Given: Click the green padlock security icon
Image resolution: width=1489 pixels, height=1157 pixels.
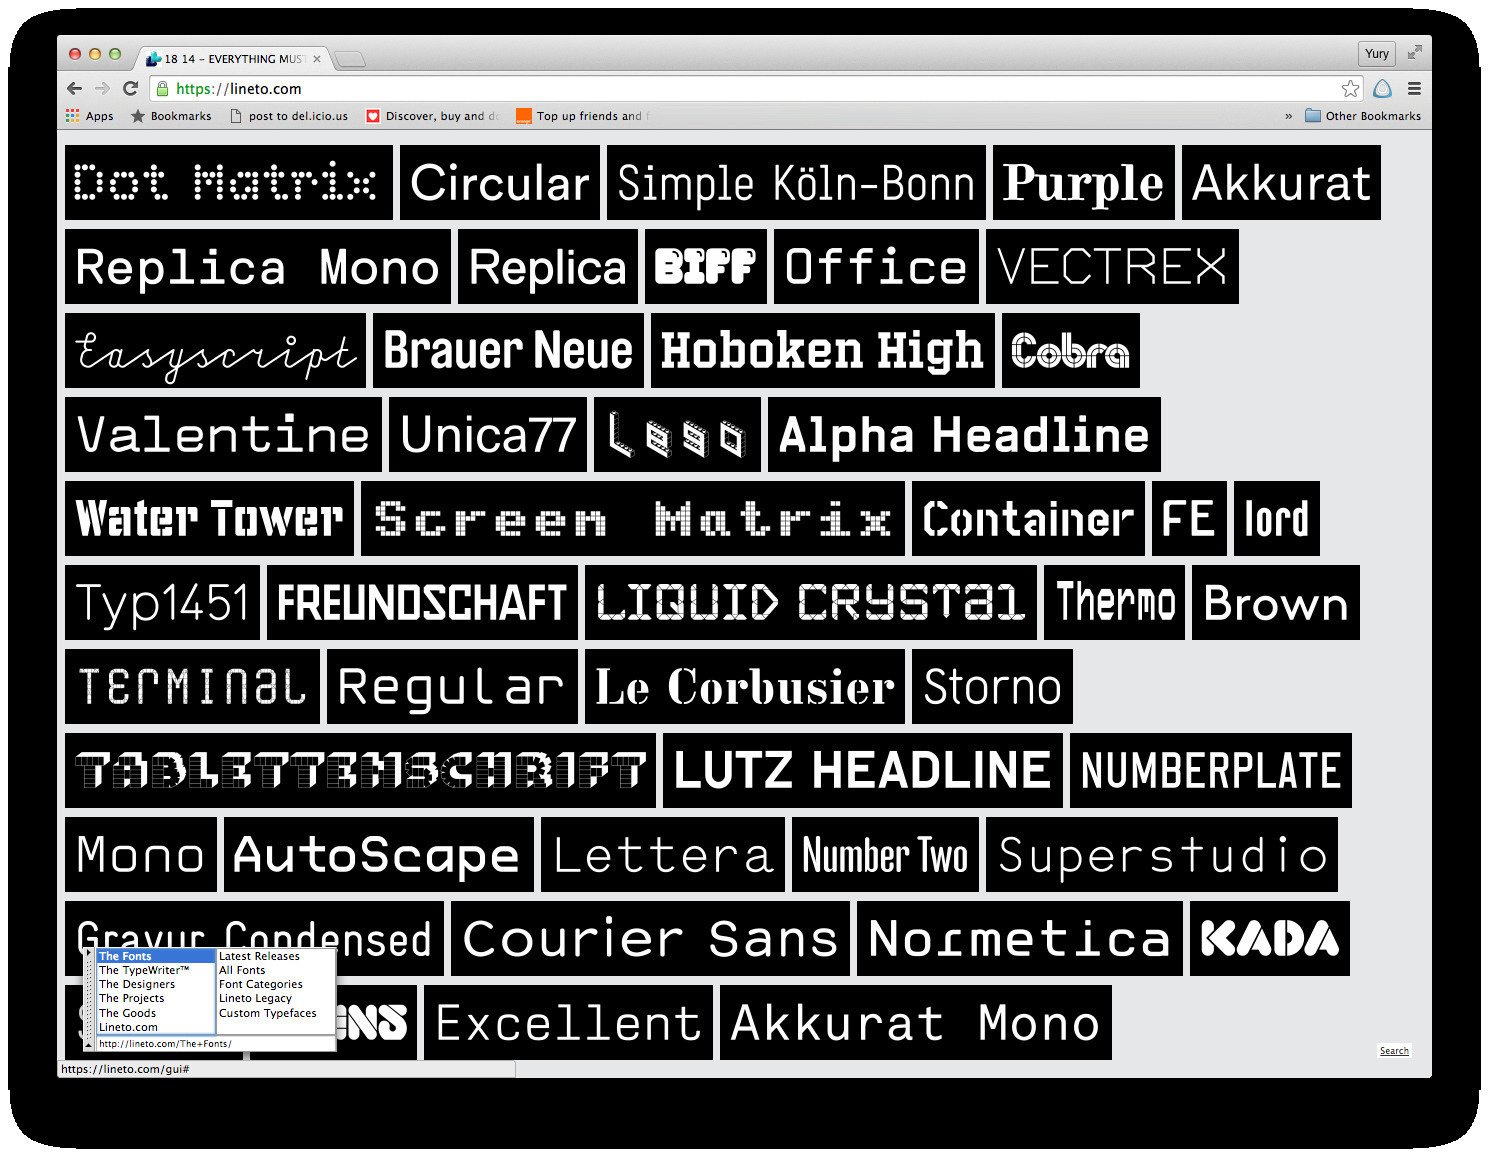Looking at the screenshot, I should [163, 89].
